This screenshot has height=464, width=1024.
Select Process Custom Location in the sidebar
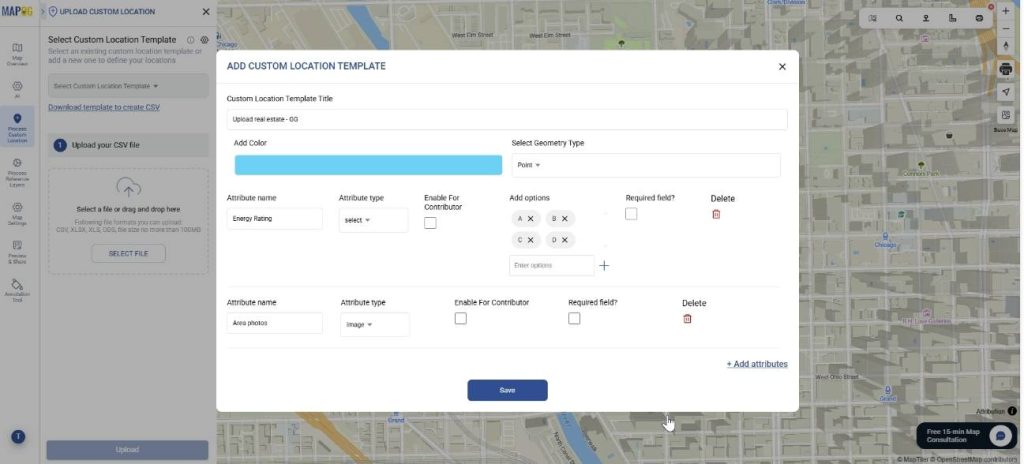pos(17,127)
